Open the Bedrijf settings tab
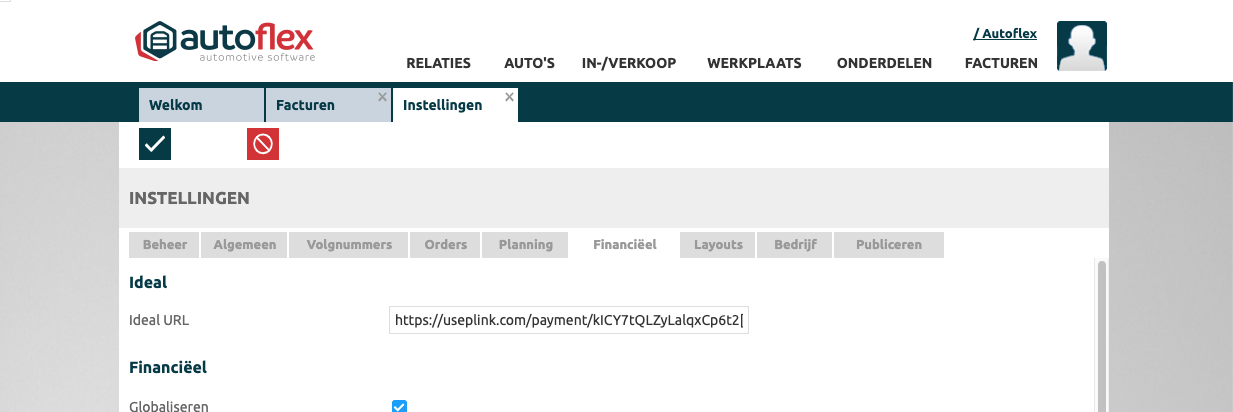1233x412 pixels. click(794, 245)
